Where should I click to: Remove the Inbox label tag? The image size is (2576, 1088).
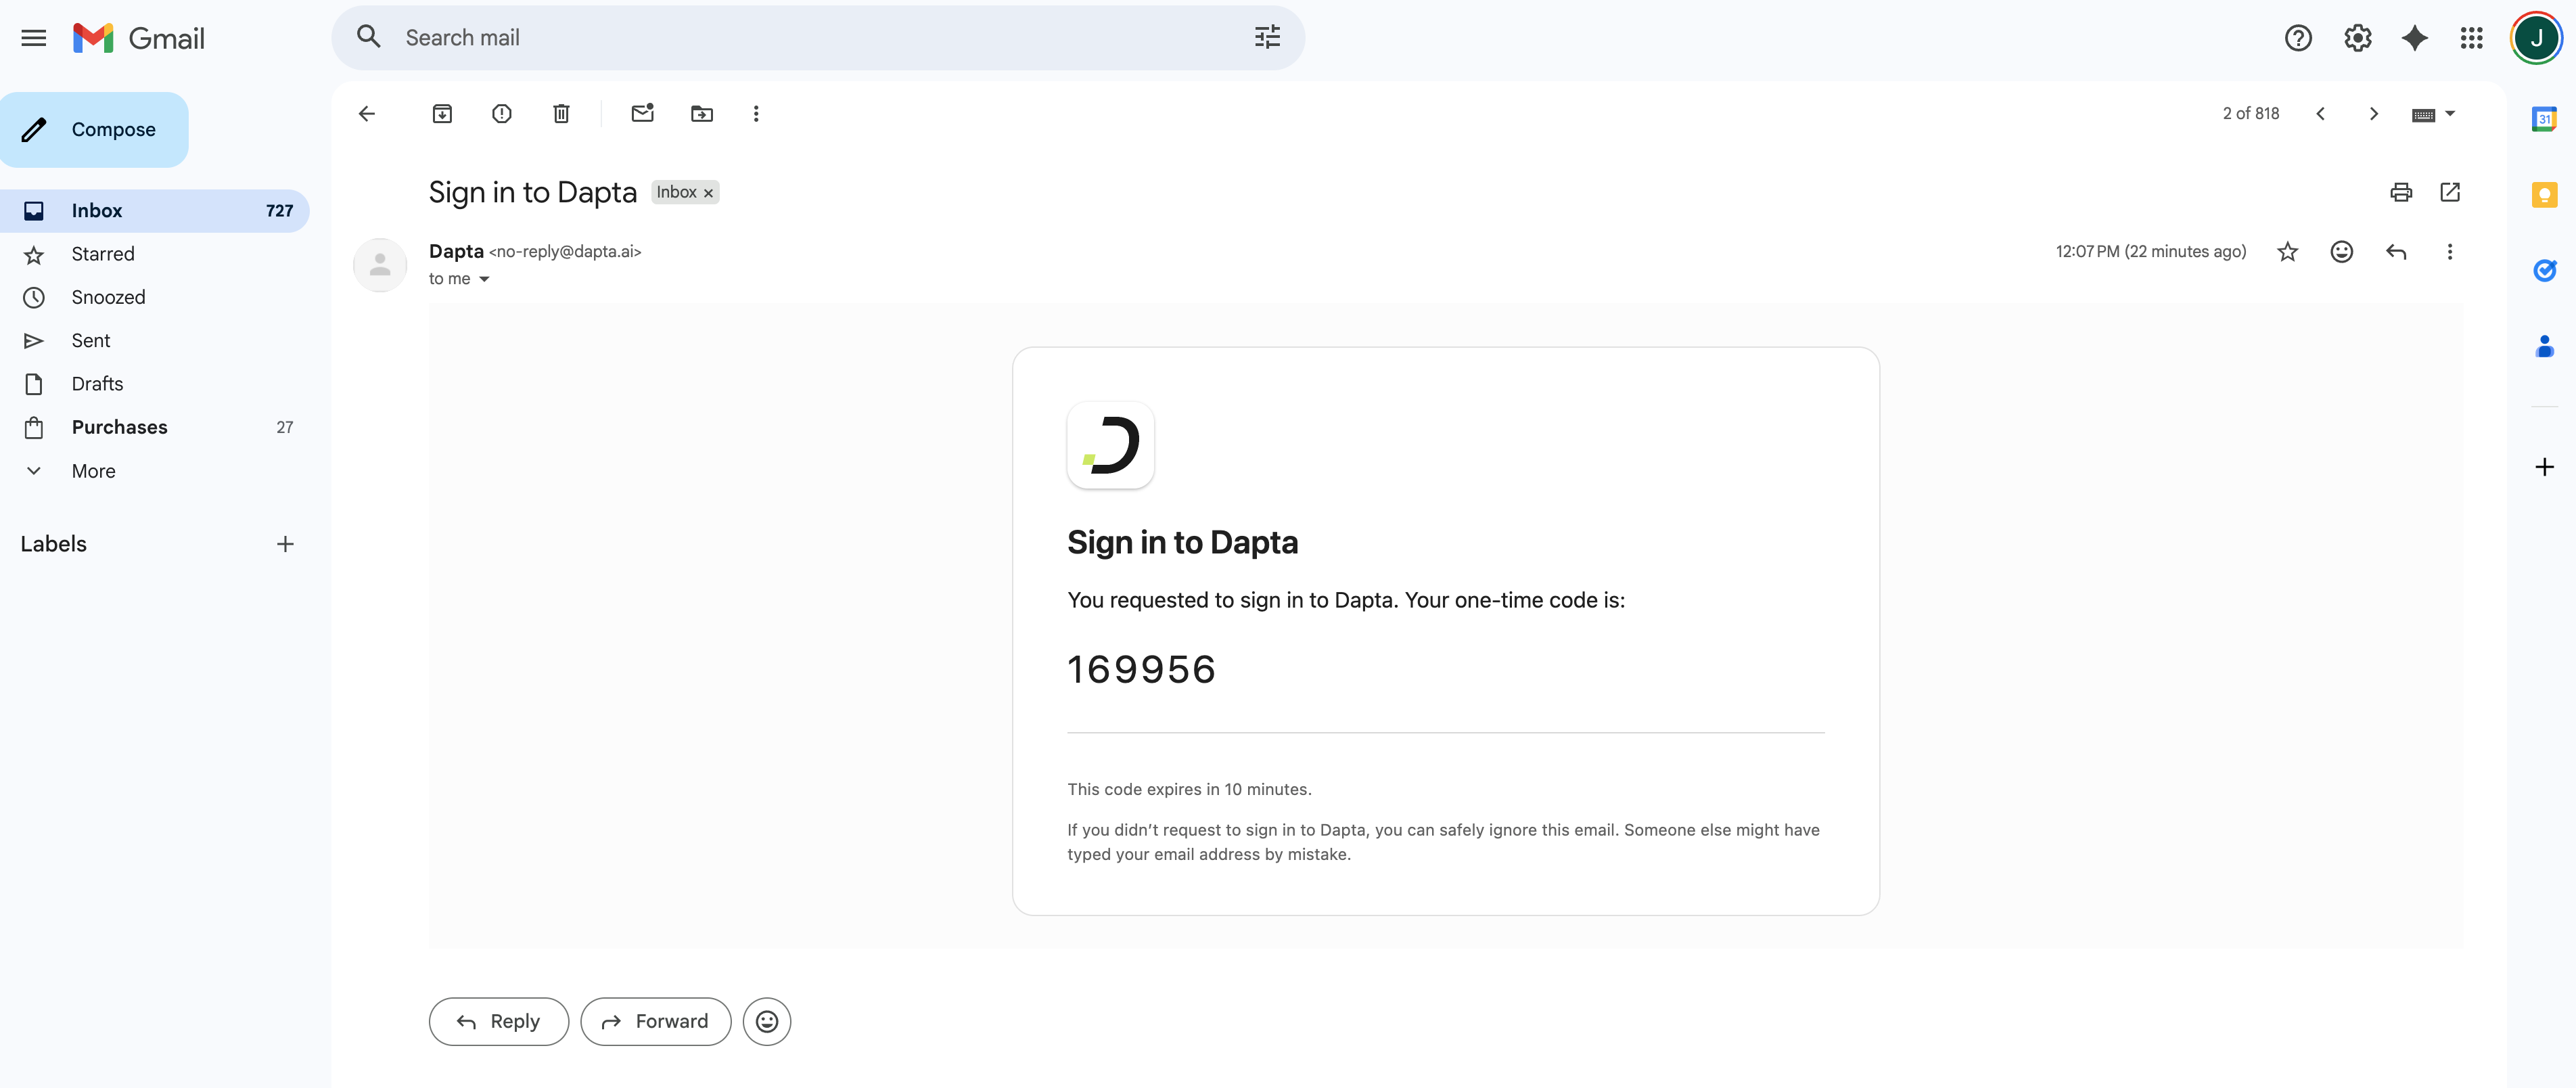pyautogui.click(x=709, y=193)
